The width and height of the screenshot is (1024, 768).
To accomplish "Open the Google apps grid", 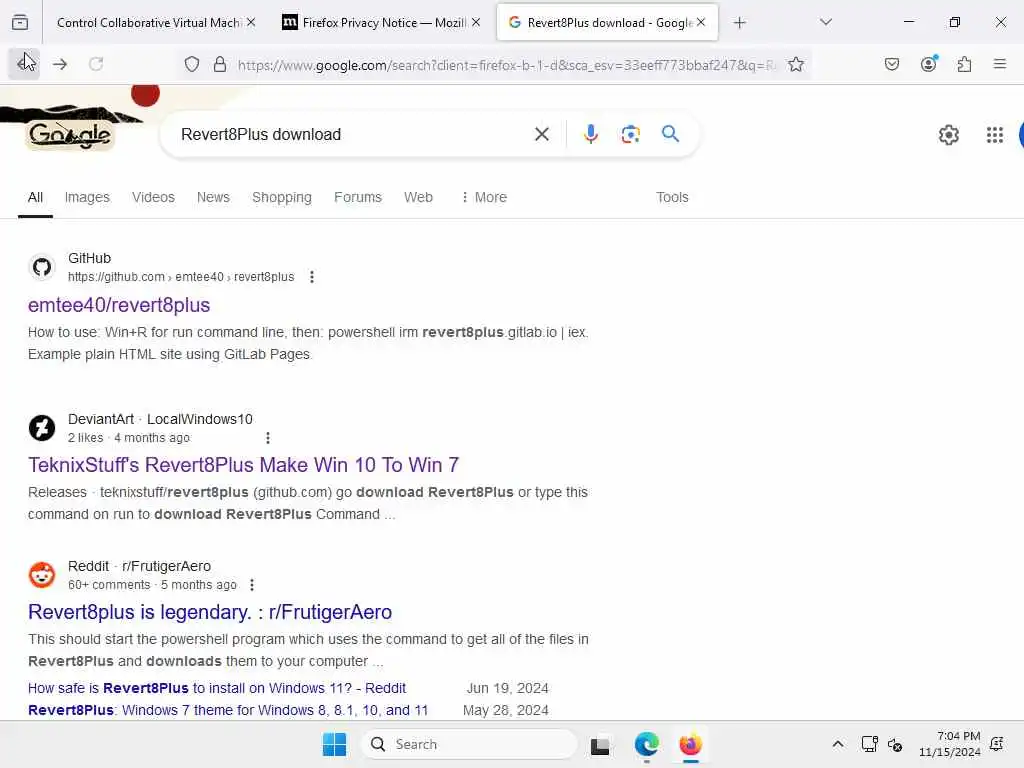I will [x=995, y=135].
